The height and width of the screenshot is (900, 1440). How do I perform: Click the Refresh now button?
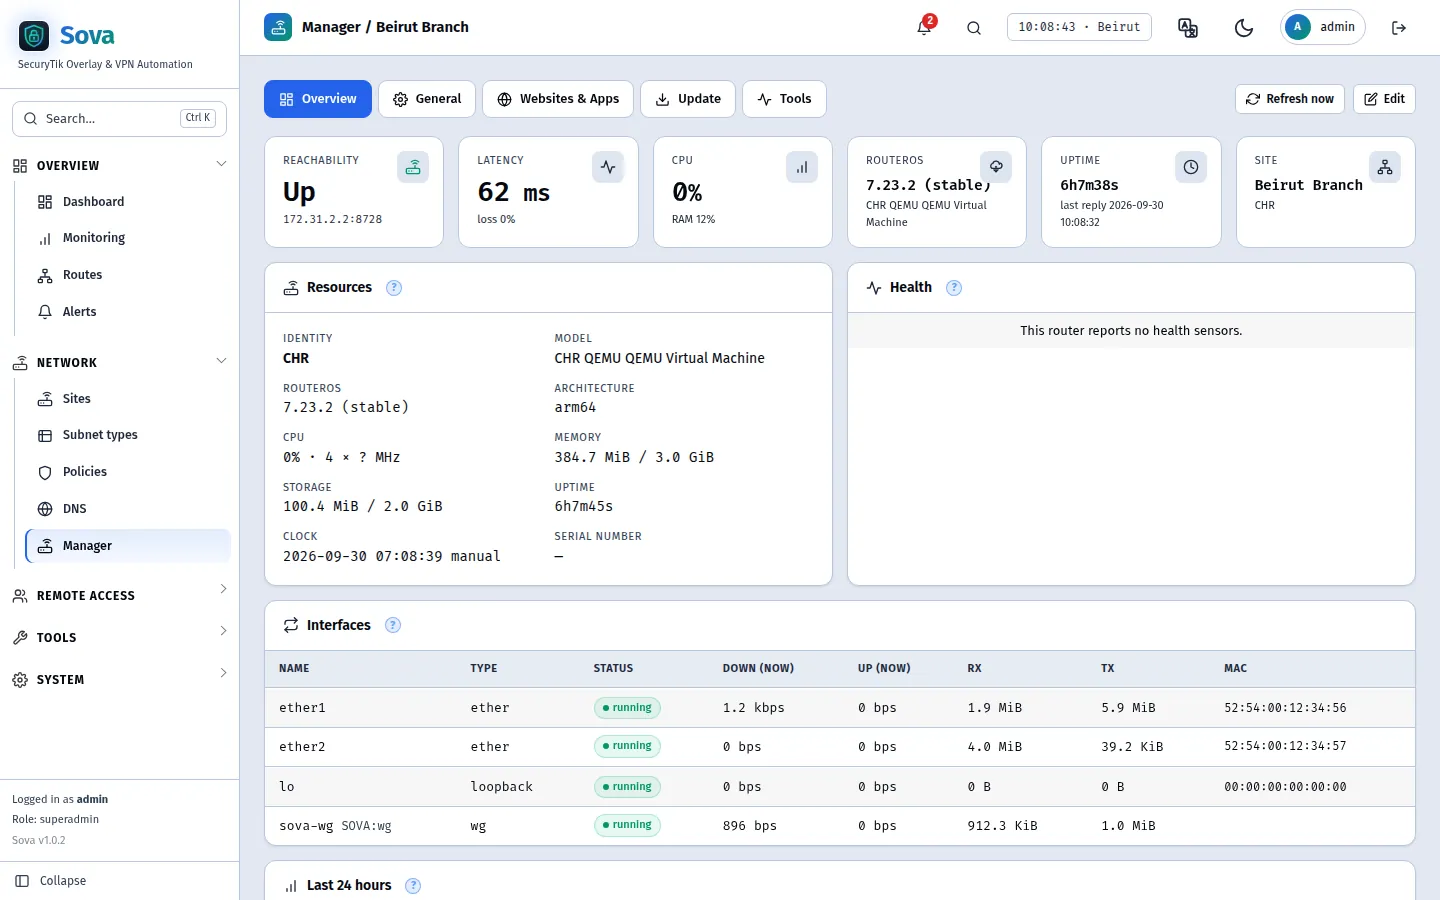coord(1290,99)
